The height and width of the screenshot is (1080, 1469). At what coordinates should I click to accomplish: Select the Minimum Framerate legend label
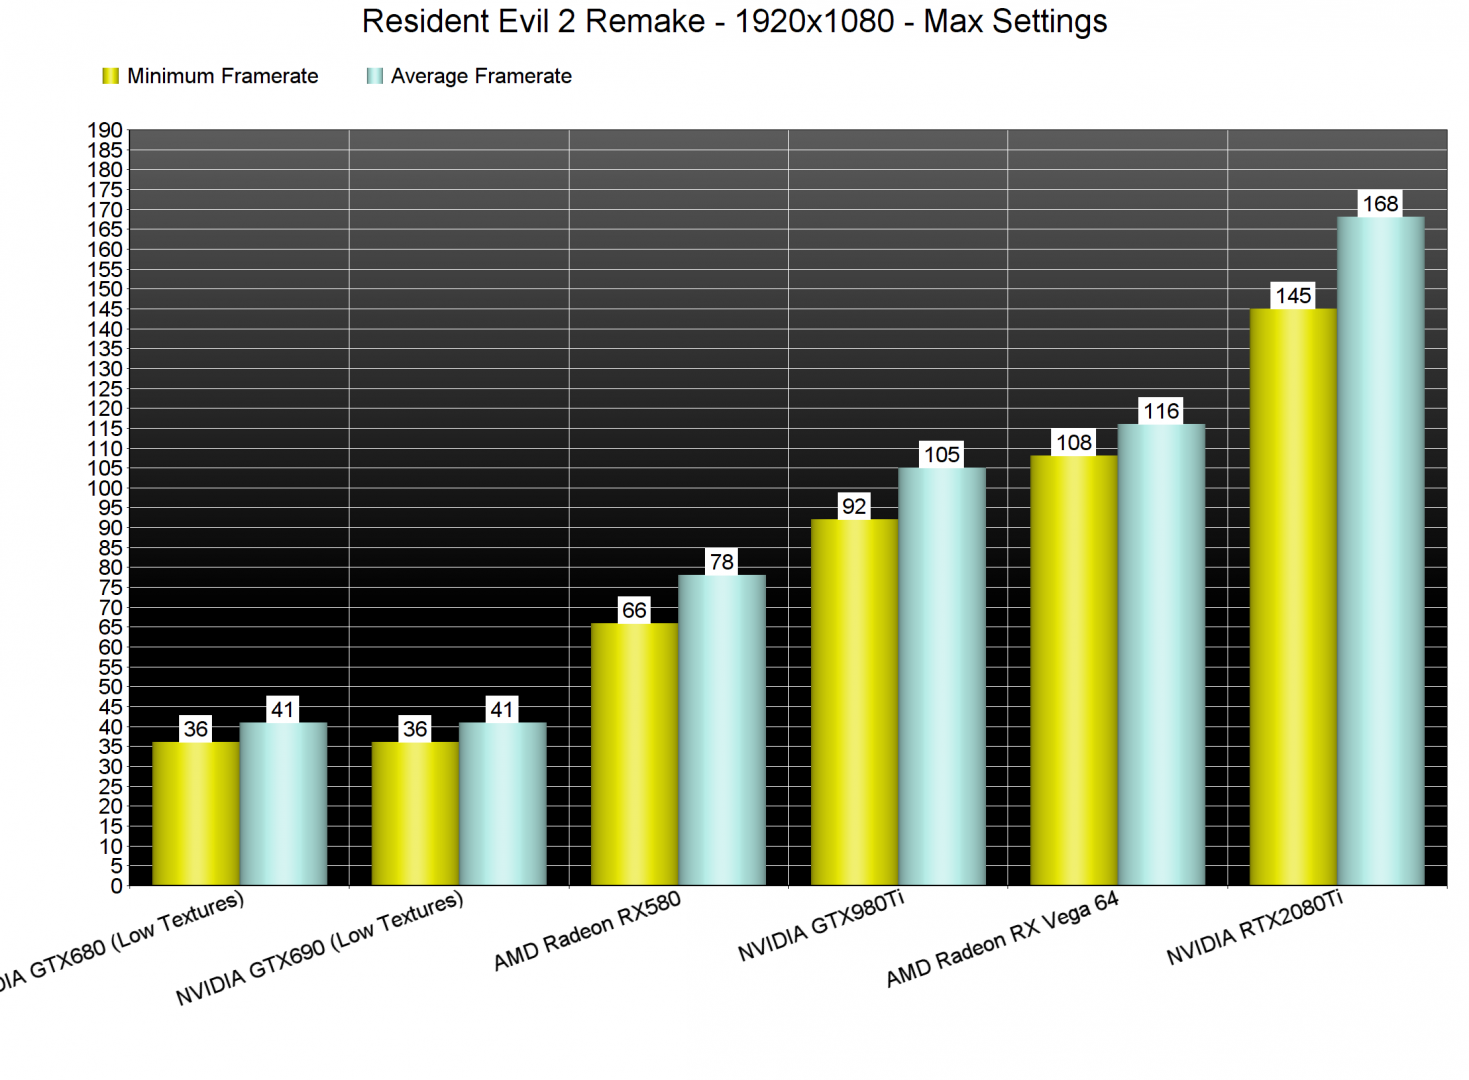coord(222,76)
